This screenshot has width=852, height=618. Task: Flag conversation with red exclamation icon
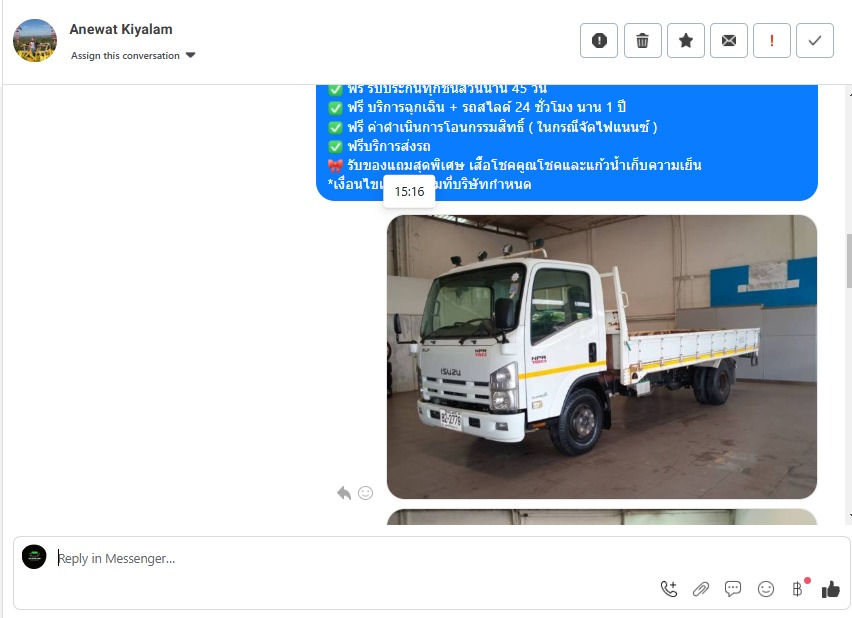tap(772, 40)
